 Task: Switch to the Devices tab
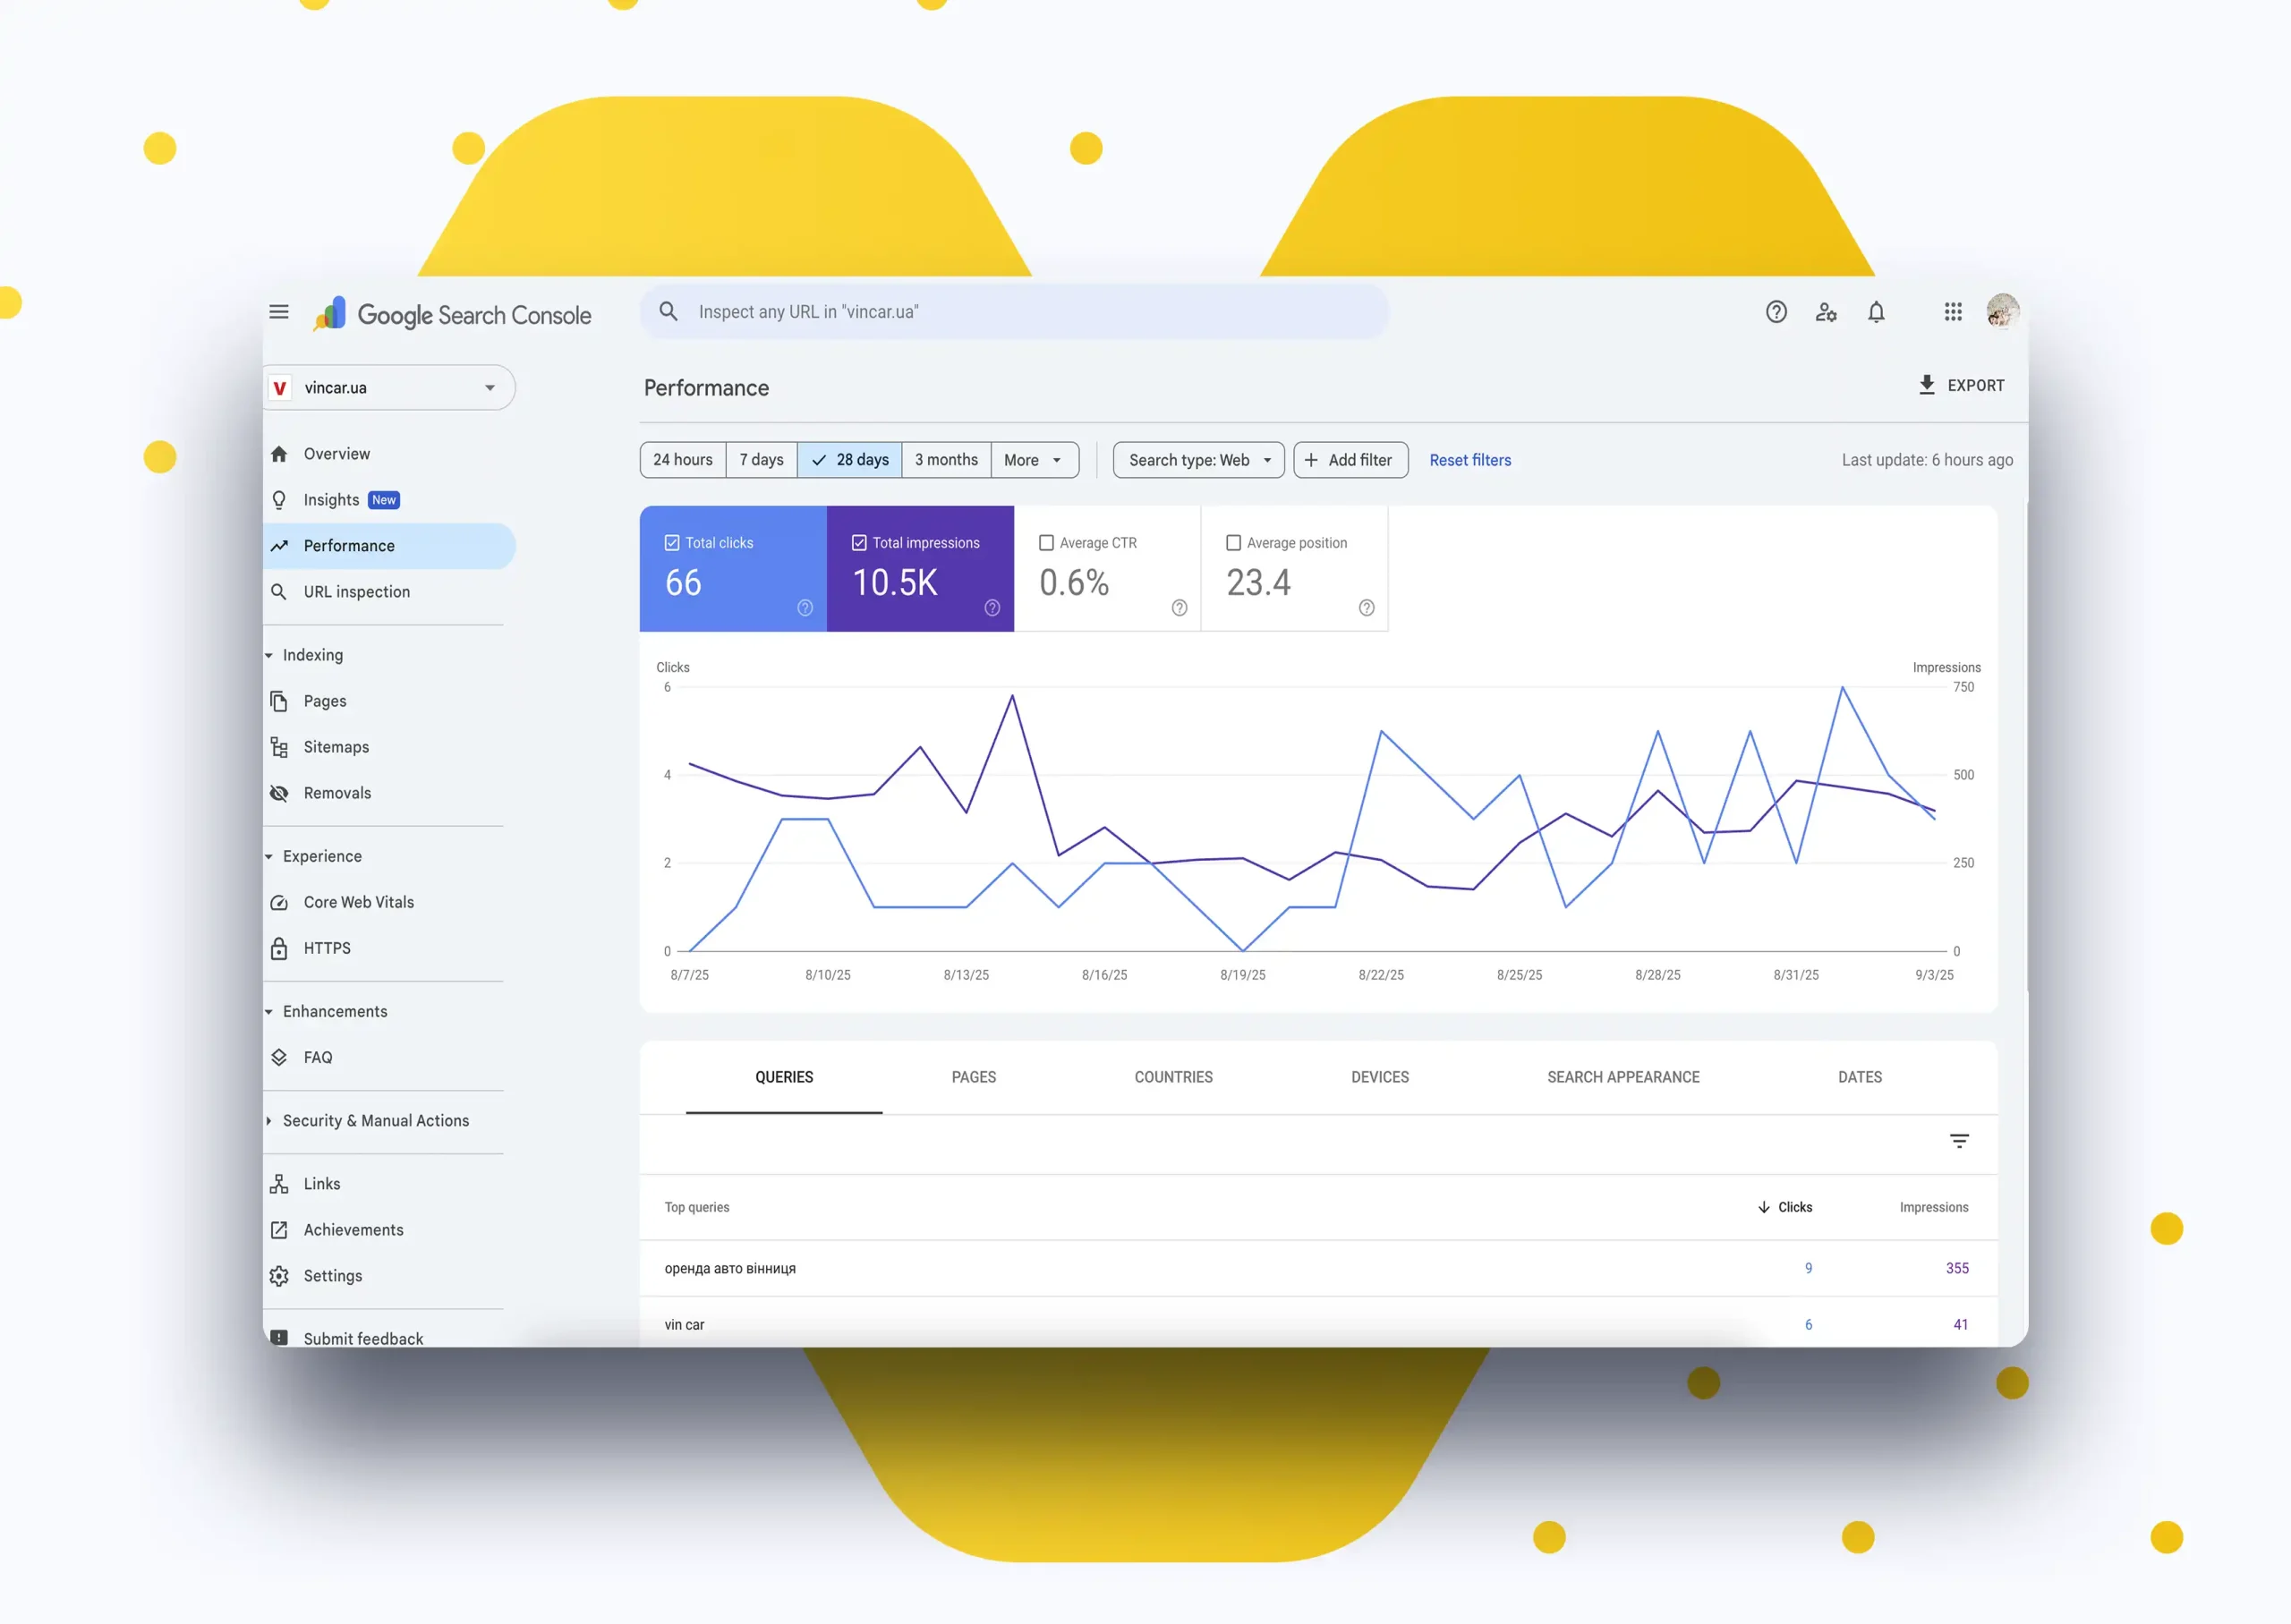coord(1380,1077)
